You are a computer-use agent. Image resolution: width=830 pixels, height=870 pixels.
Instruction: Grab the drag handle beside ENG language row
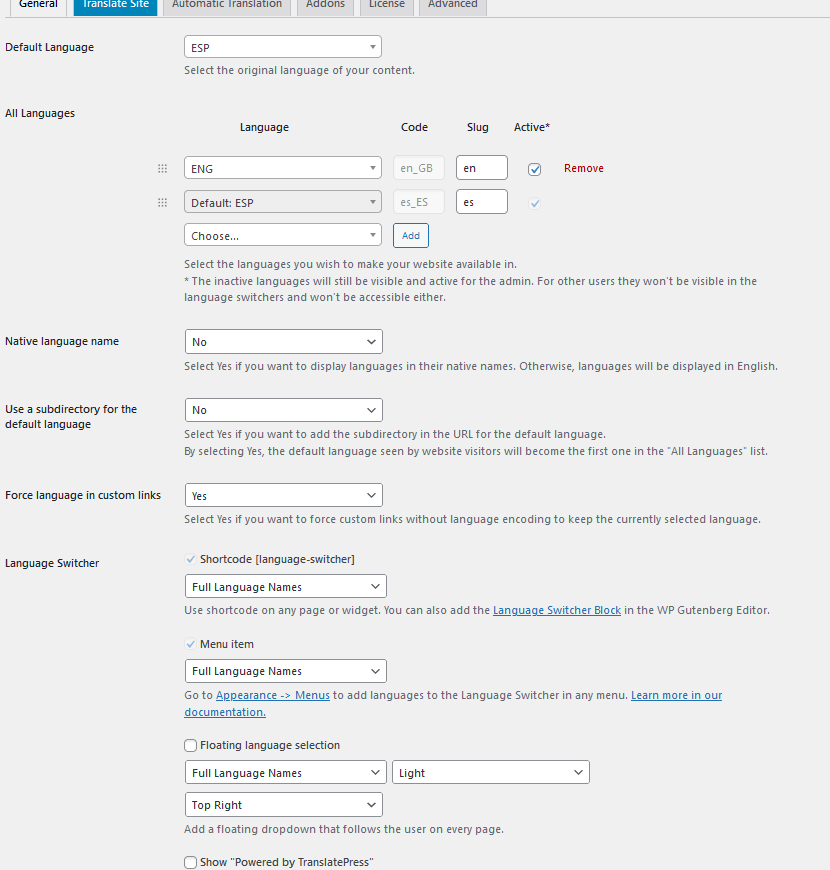tap(162, 168)
